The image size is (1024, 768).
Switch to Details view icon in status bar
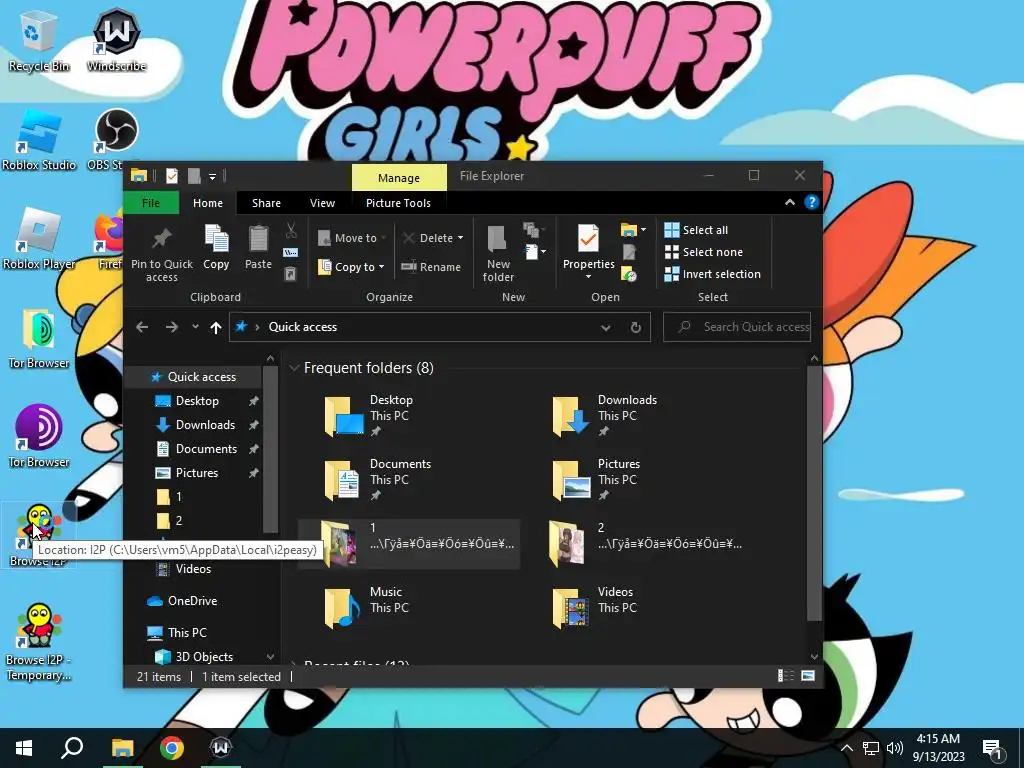[x=786, y=676]
